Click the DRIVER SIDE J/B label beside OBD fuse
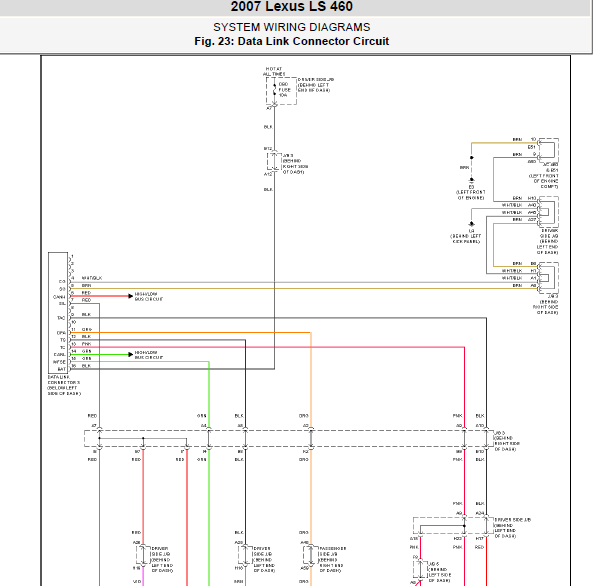This screenshot has height=586, width=601. point(316,85)
